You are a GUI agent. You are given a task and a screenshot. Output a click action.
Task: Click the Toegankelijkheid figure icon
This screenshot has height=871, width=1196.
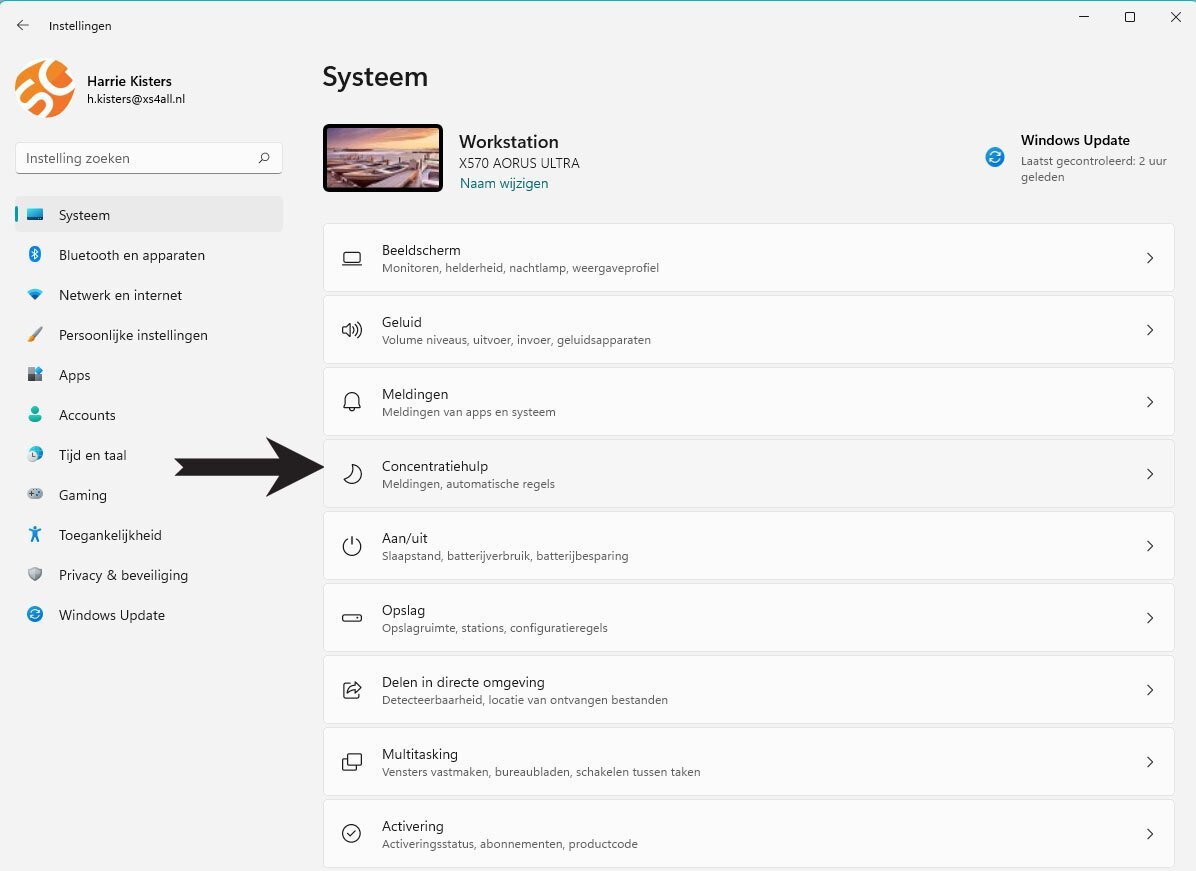(35, 535)
